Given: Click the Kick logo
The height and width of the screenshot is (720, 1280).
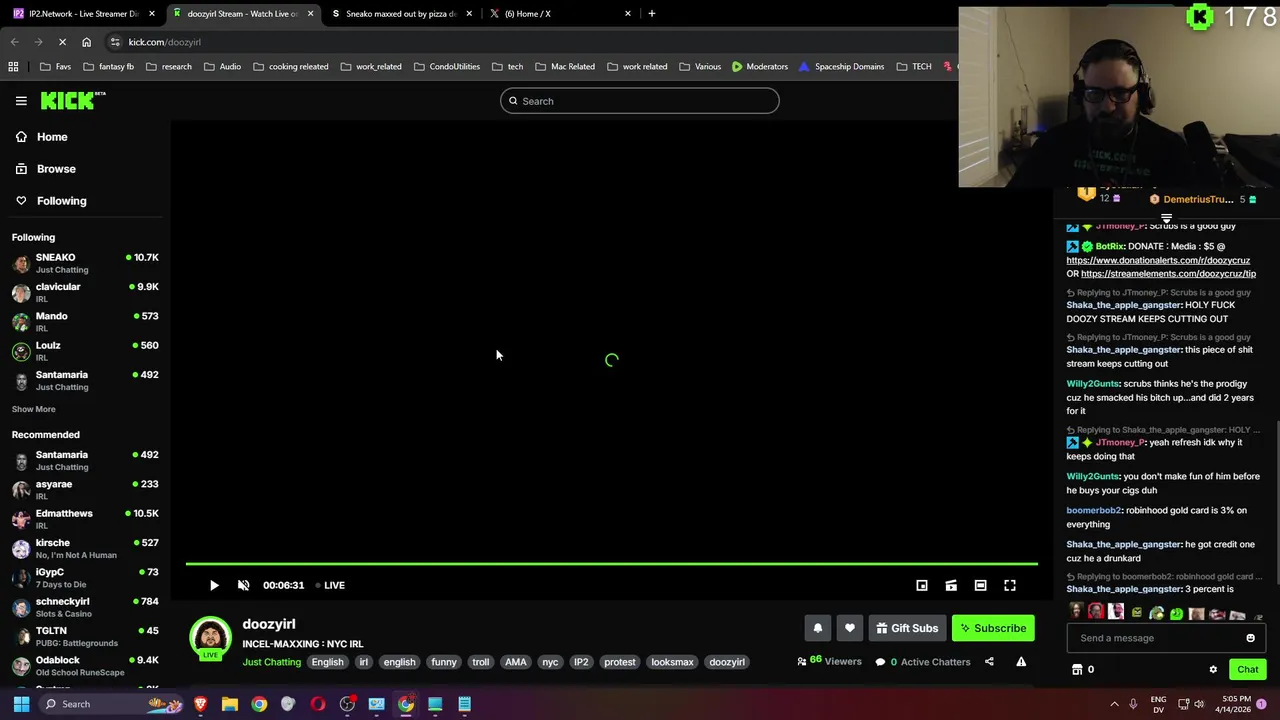Looking at the screenshot, I should pos(73,100).
